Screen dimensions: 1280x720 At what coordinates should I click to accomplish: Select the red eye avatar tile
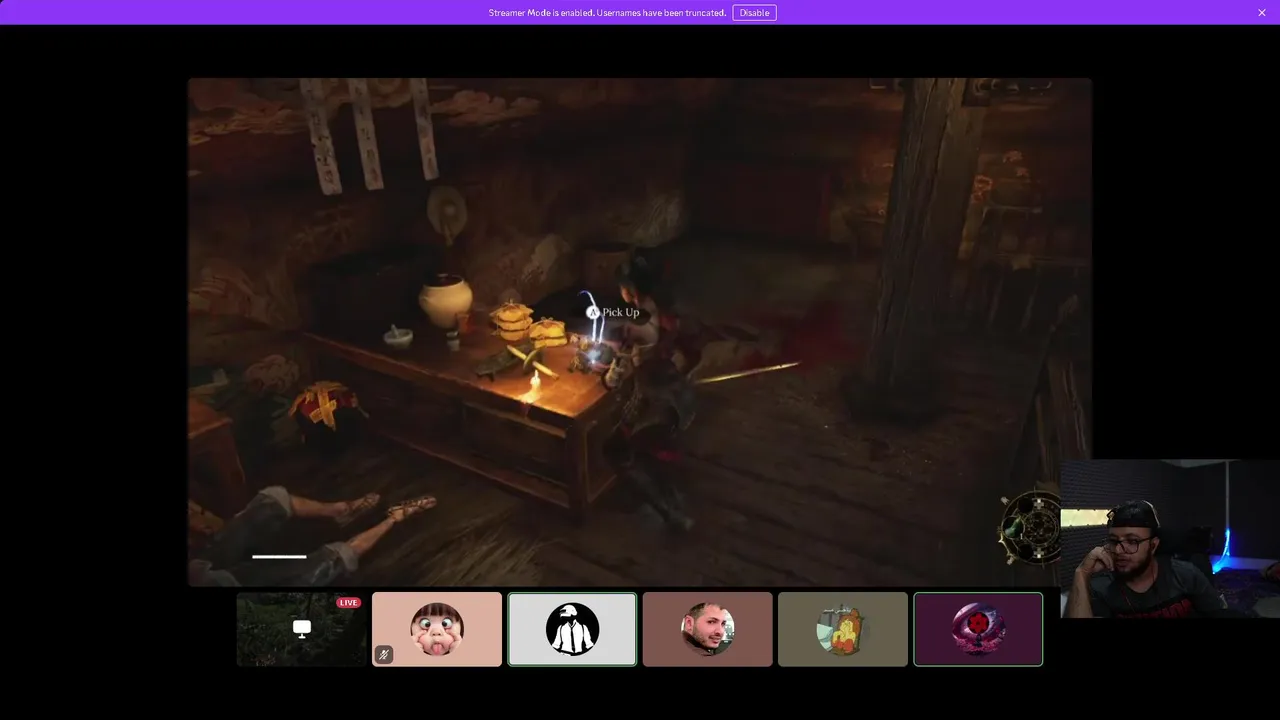click(x=978, y=629)
